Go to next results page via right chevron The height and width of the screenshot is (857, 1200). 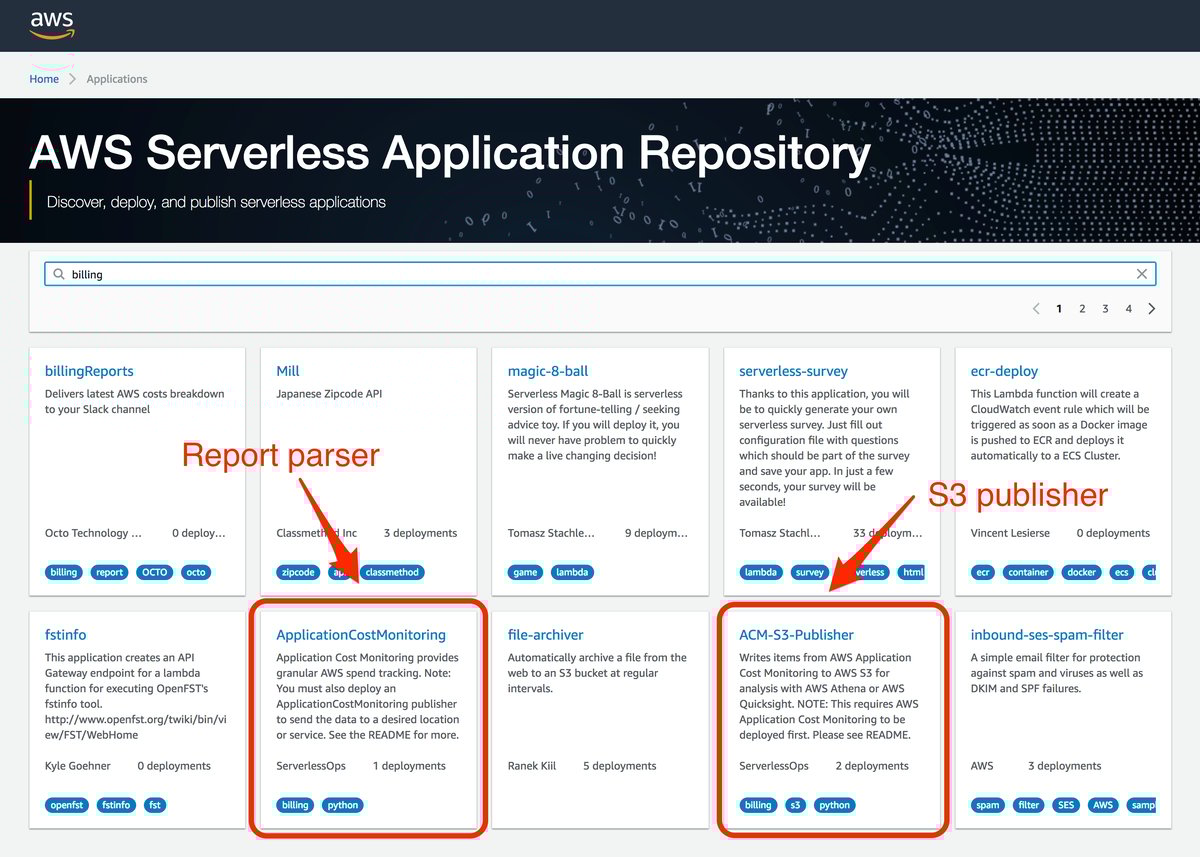pos(1152,309)
